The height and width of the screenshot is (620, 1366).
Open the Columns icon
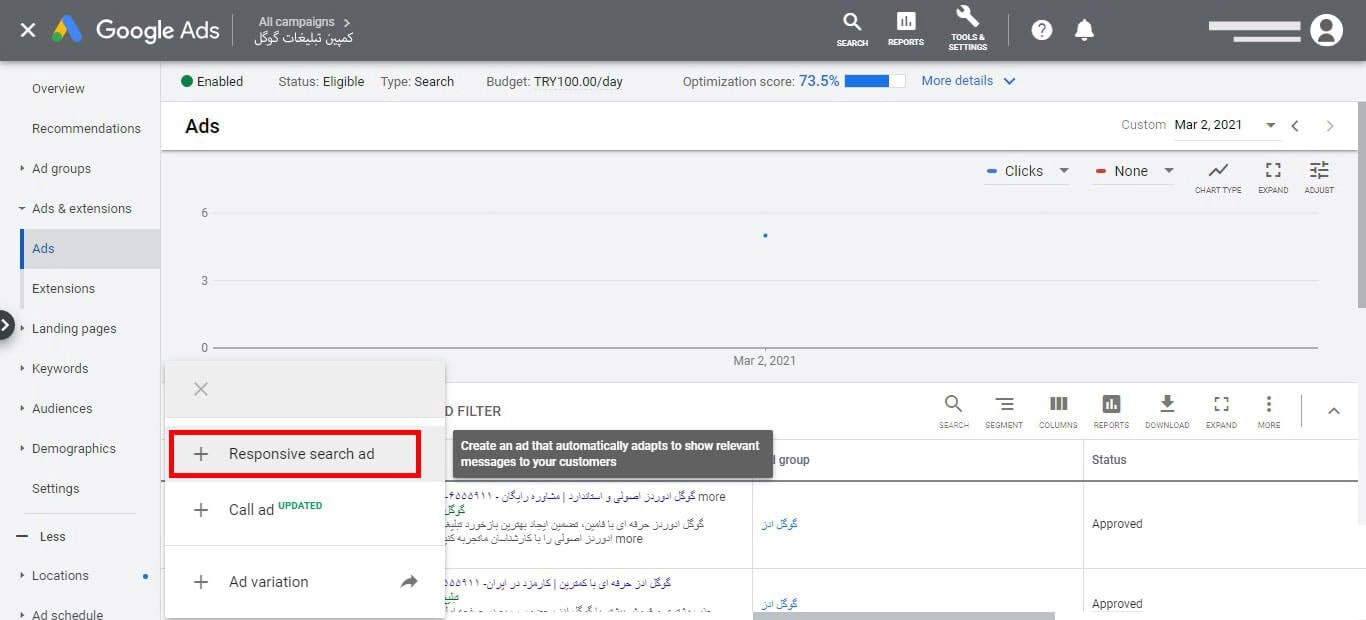coord(1058,410)
